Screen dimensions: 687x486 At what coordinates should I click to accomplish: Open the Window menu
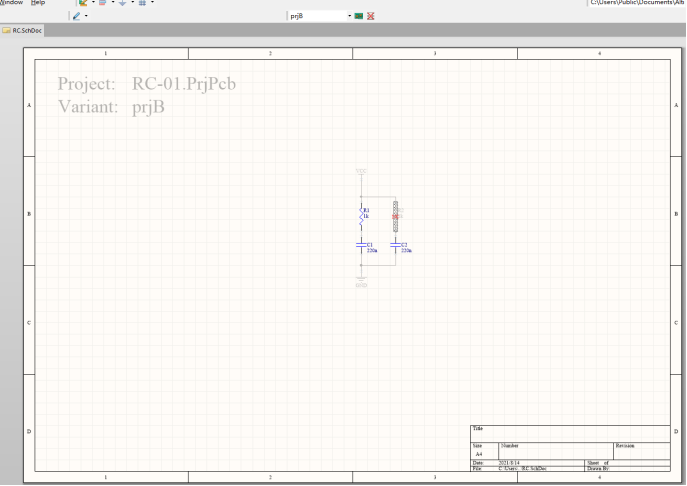click(11, 3)
